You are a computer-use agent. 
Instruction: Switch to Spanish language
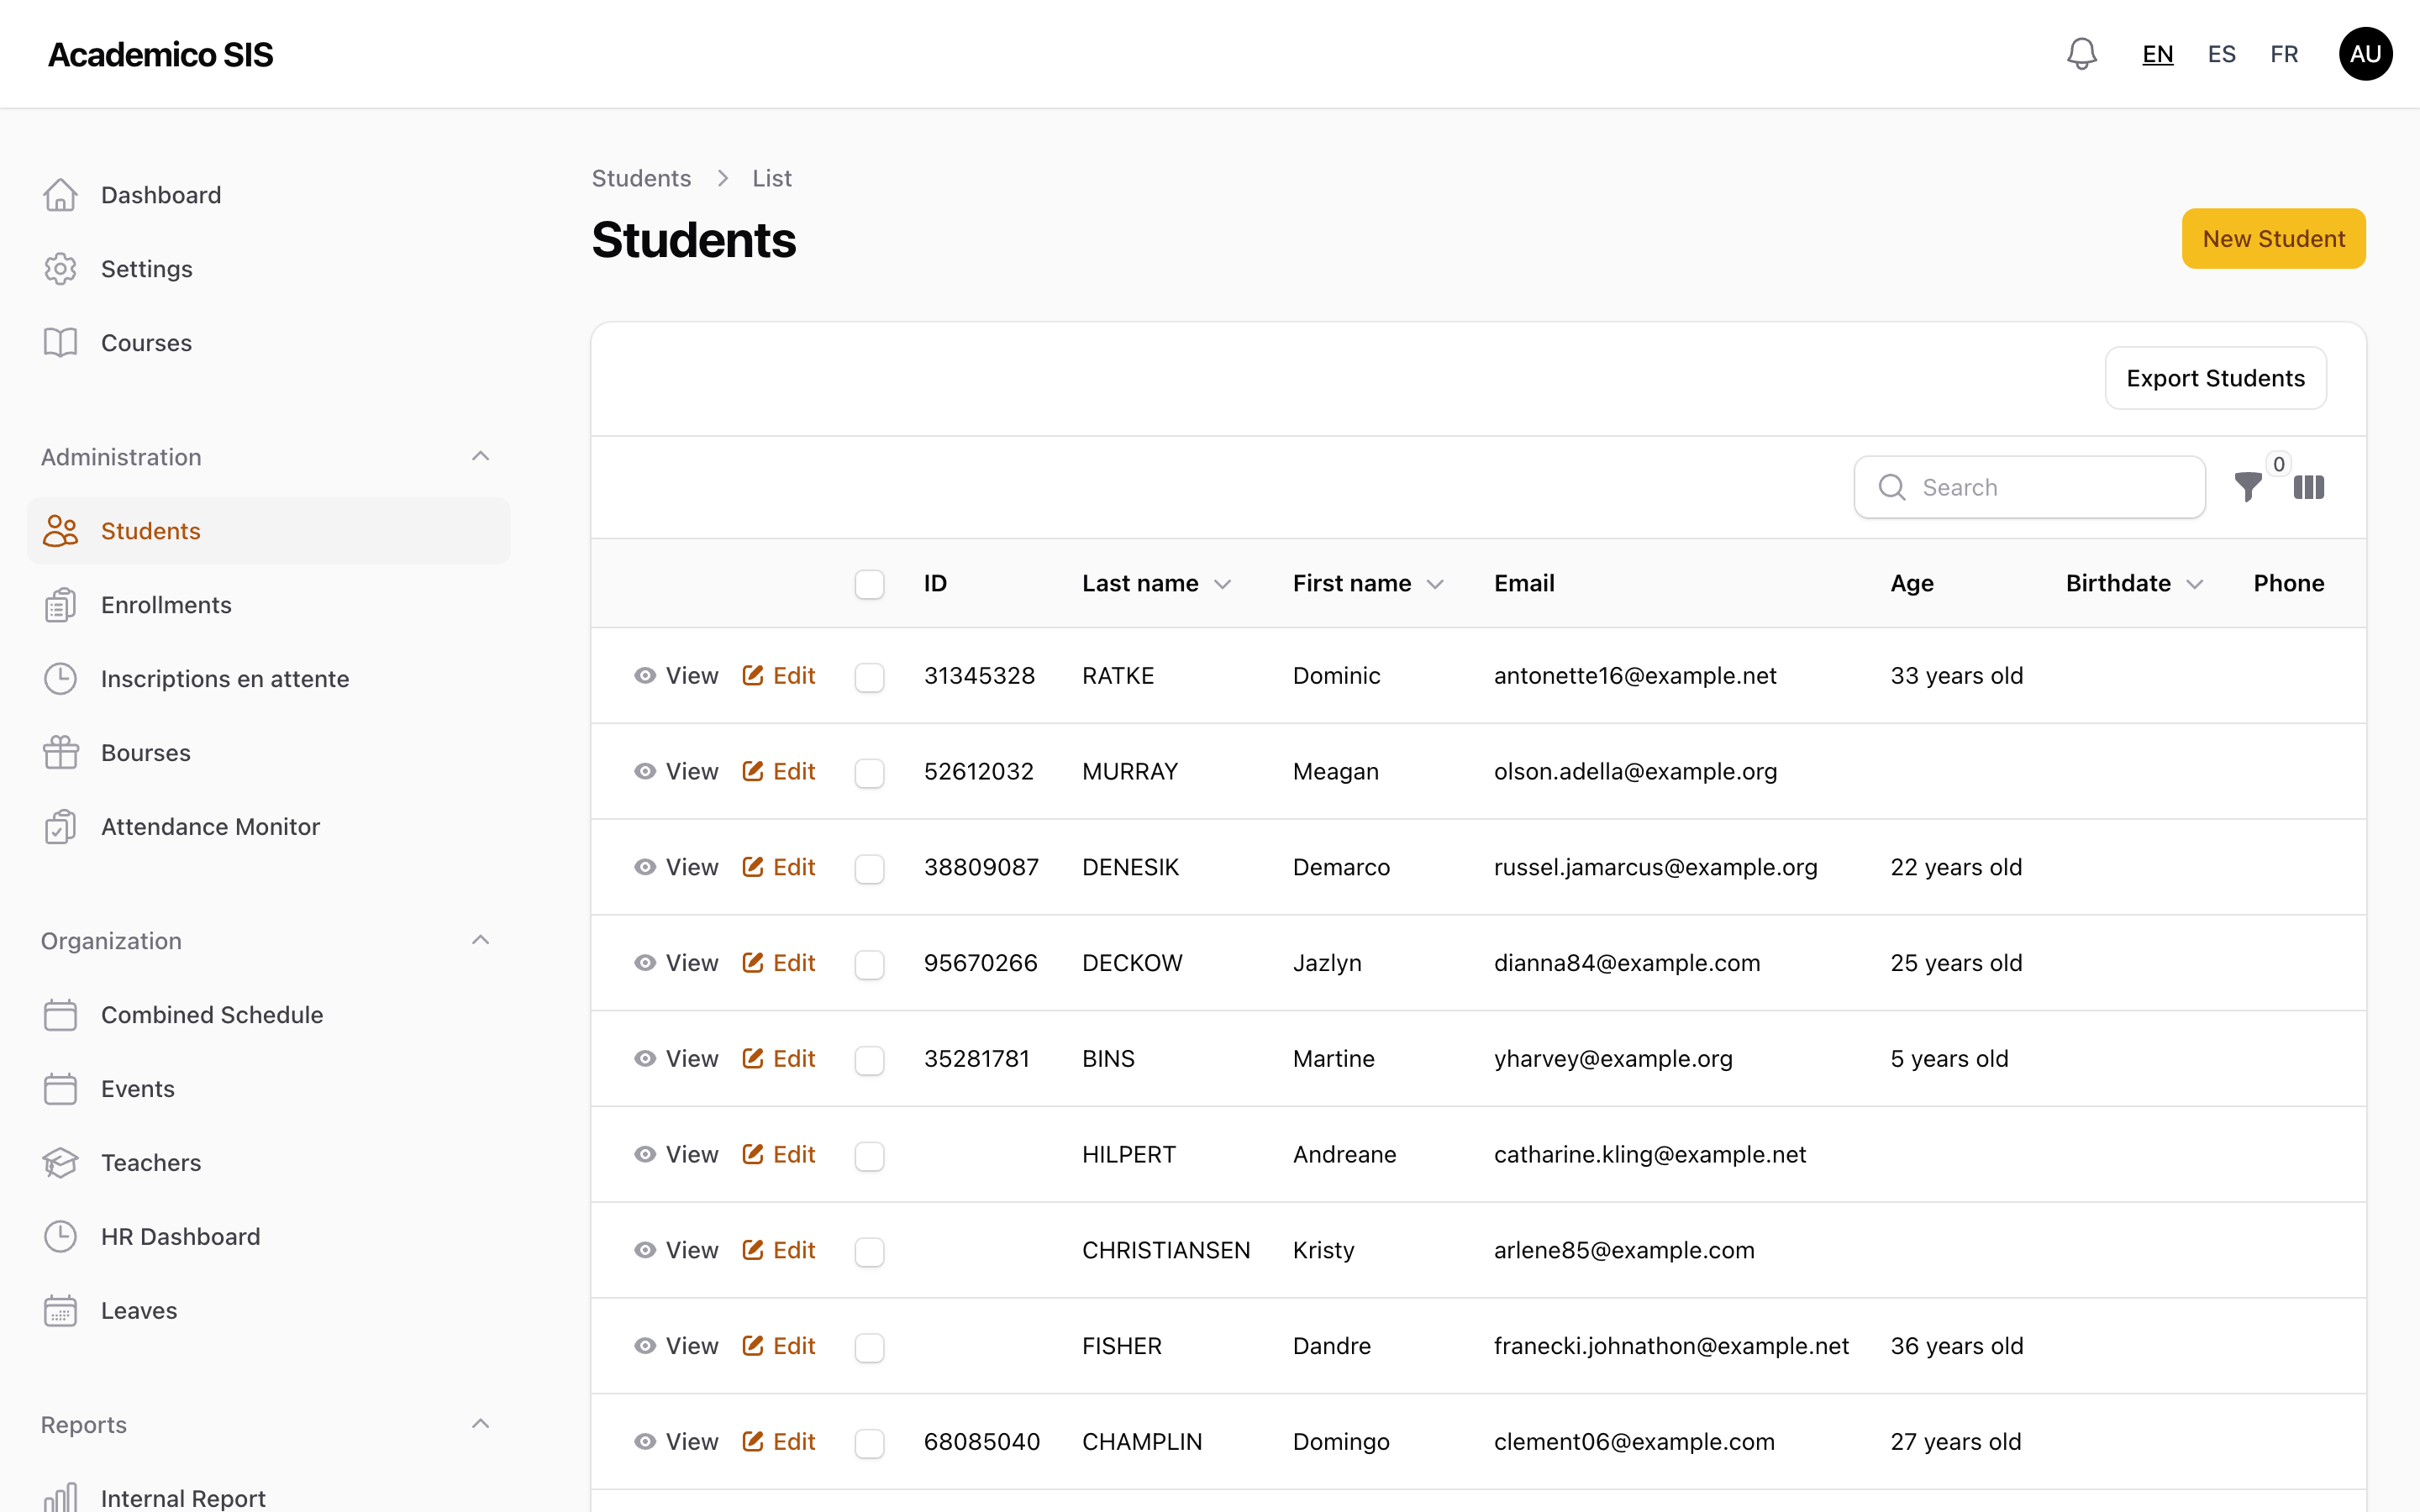click(x=2221, y=53)
